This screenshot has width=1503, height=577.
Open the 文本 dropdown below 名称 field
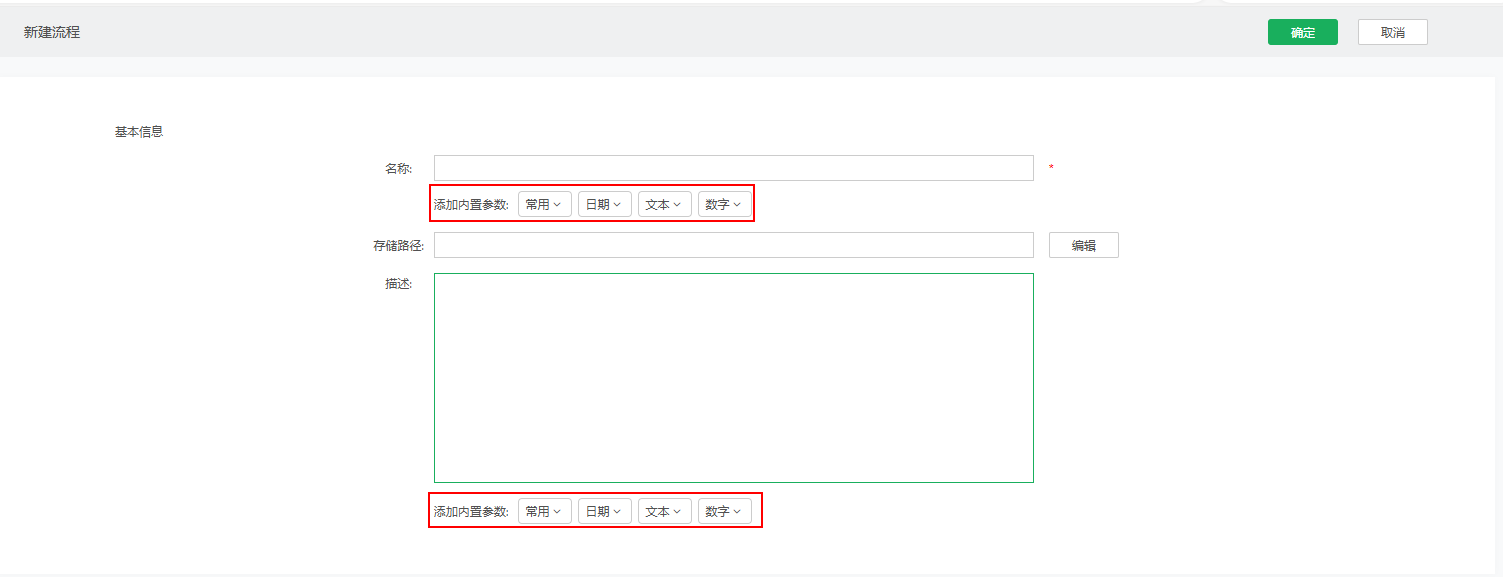(x=664, y=204)
